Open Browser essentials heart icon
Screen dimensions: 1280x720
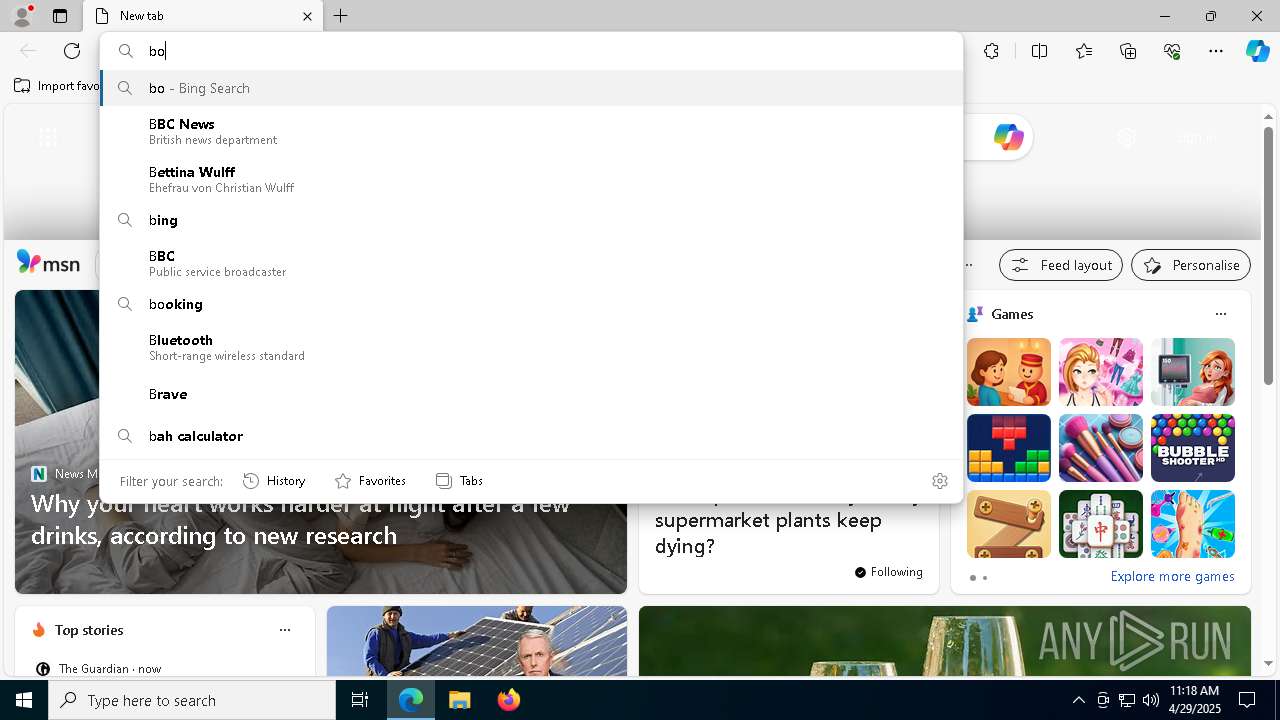pyautogui.click(x=1172, y=51)
